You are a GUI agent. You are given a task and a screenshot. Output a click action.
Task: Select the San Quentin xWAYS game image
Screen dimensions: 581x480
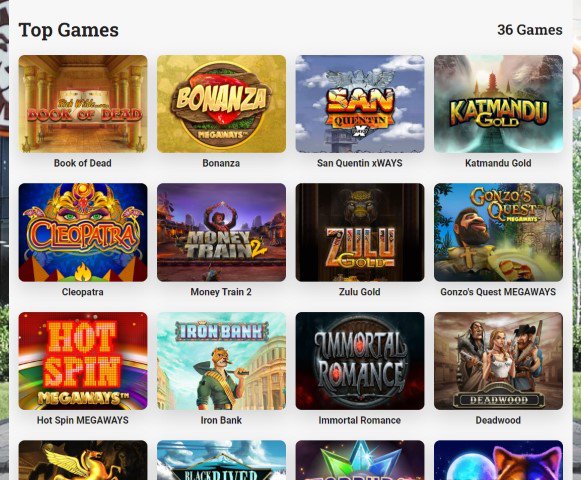point(360,104)
